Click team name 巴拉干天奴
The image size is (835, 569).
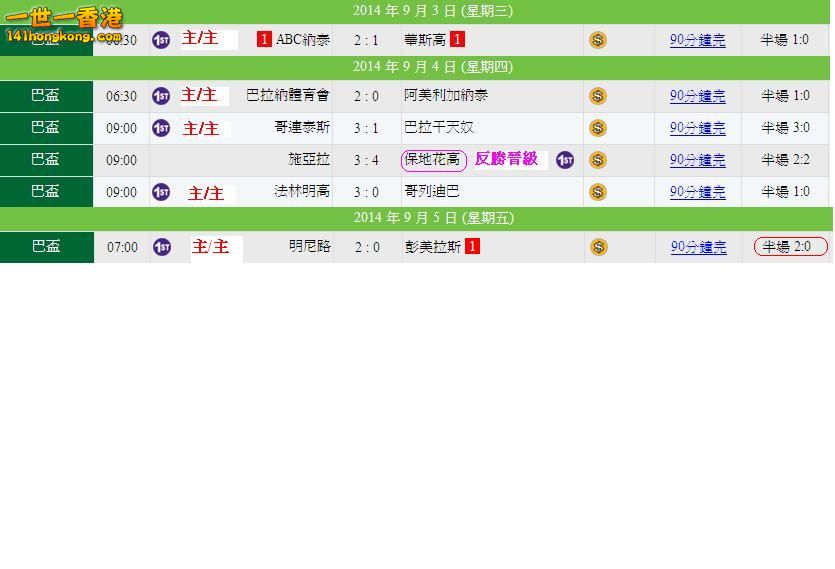[439, 128]
